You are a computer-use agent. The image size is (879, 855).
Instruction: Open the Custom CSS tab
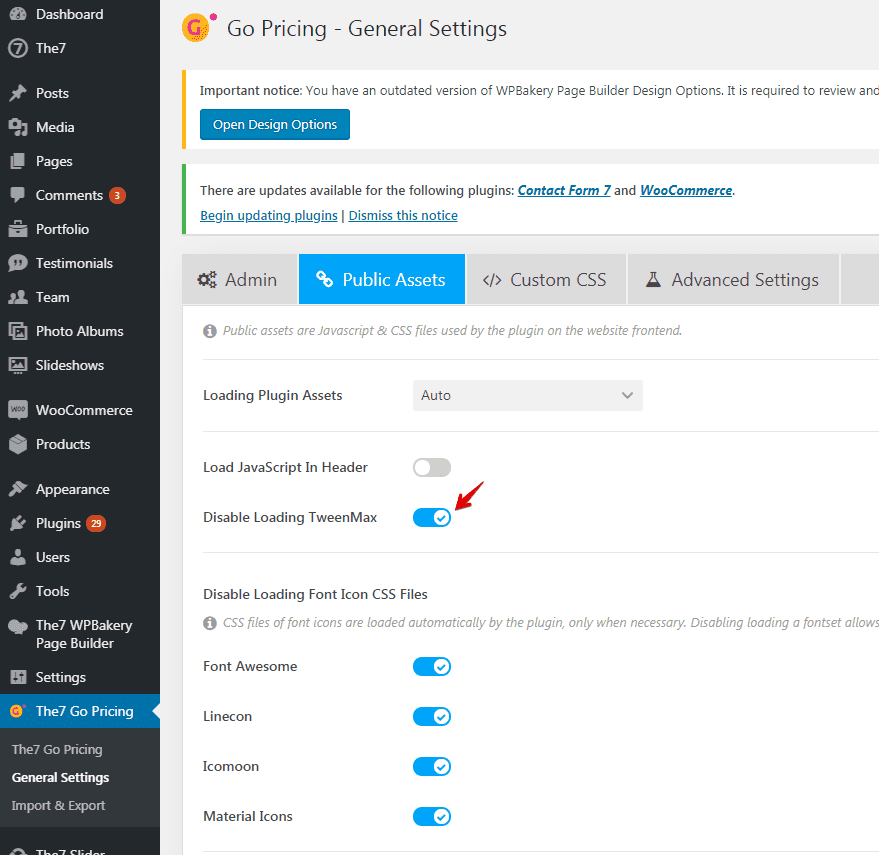pos(546,279)
